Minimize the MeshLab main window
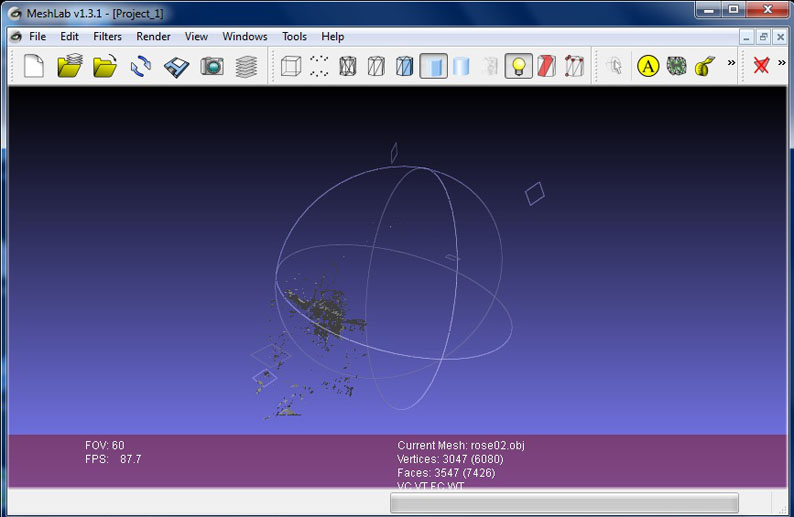 tap(709, 9)
